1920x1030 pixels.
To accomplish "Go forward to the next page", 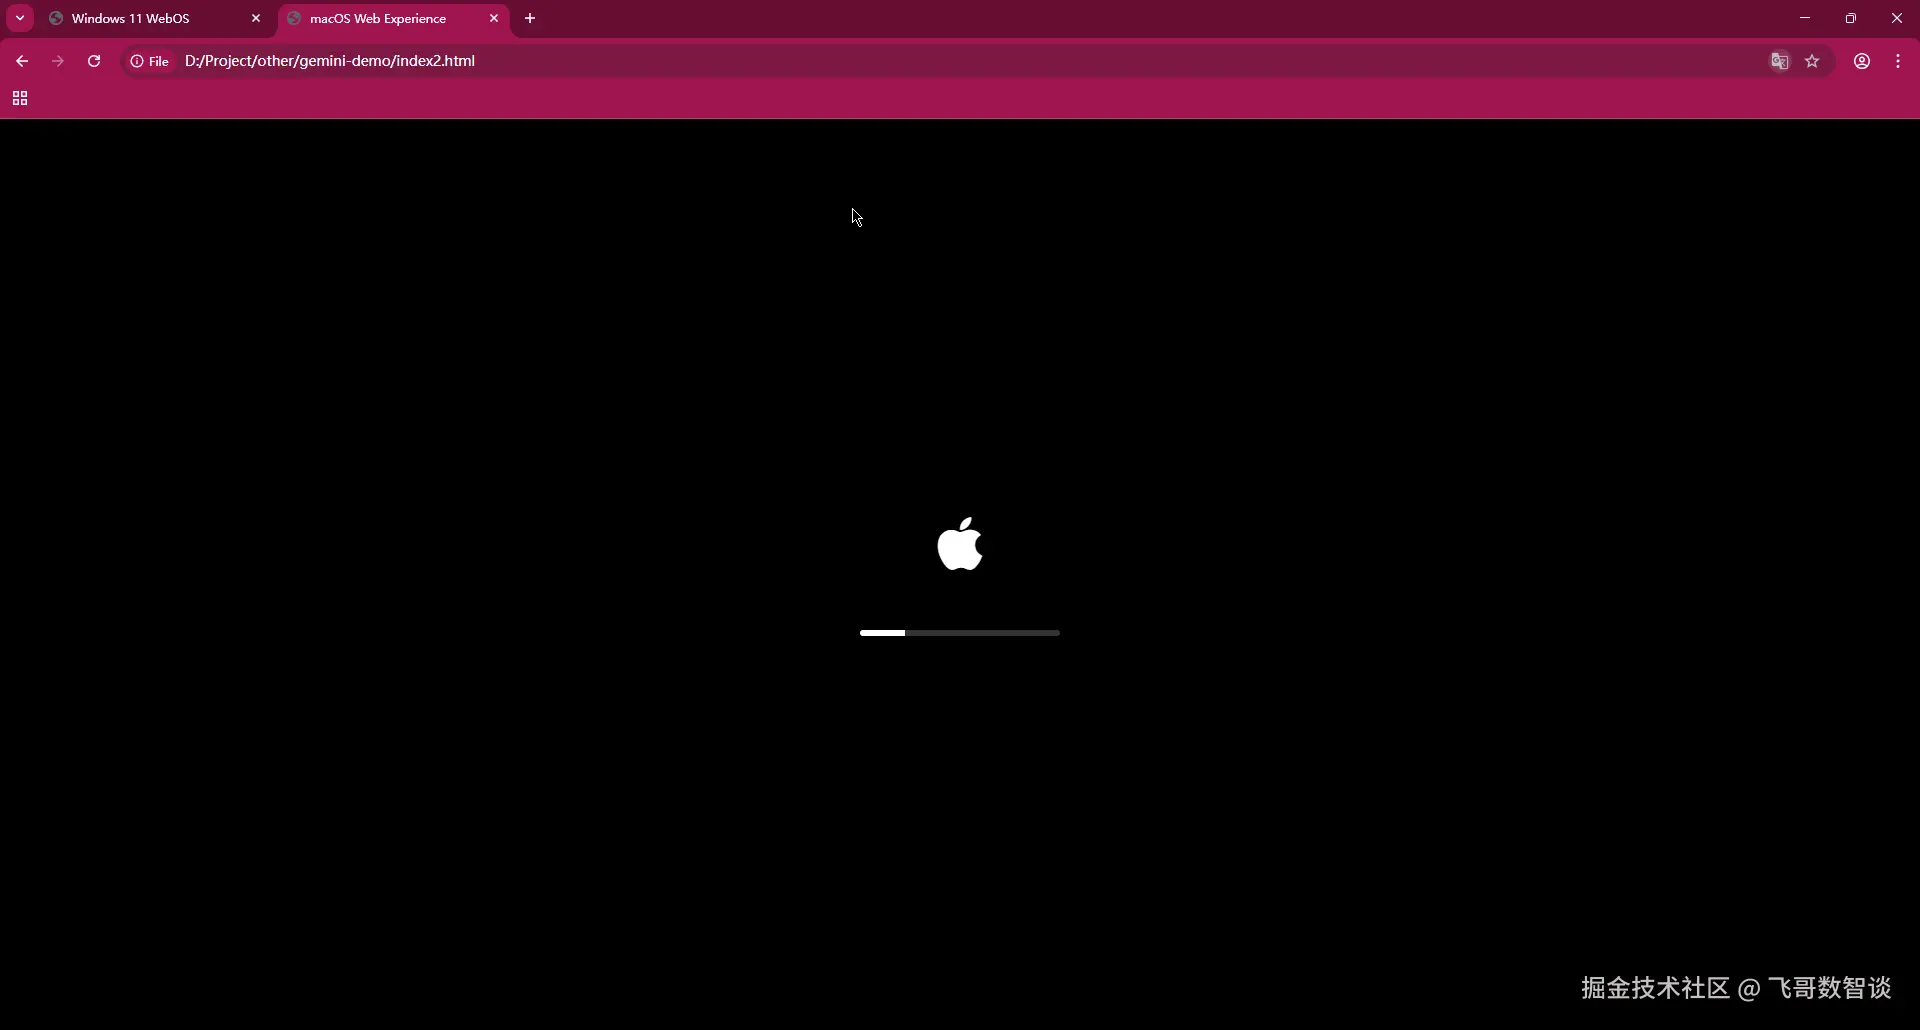I will tap(58, 61).
